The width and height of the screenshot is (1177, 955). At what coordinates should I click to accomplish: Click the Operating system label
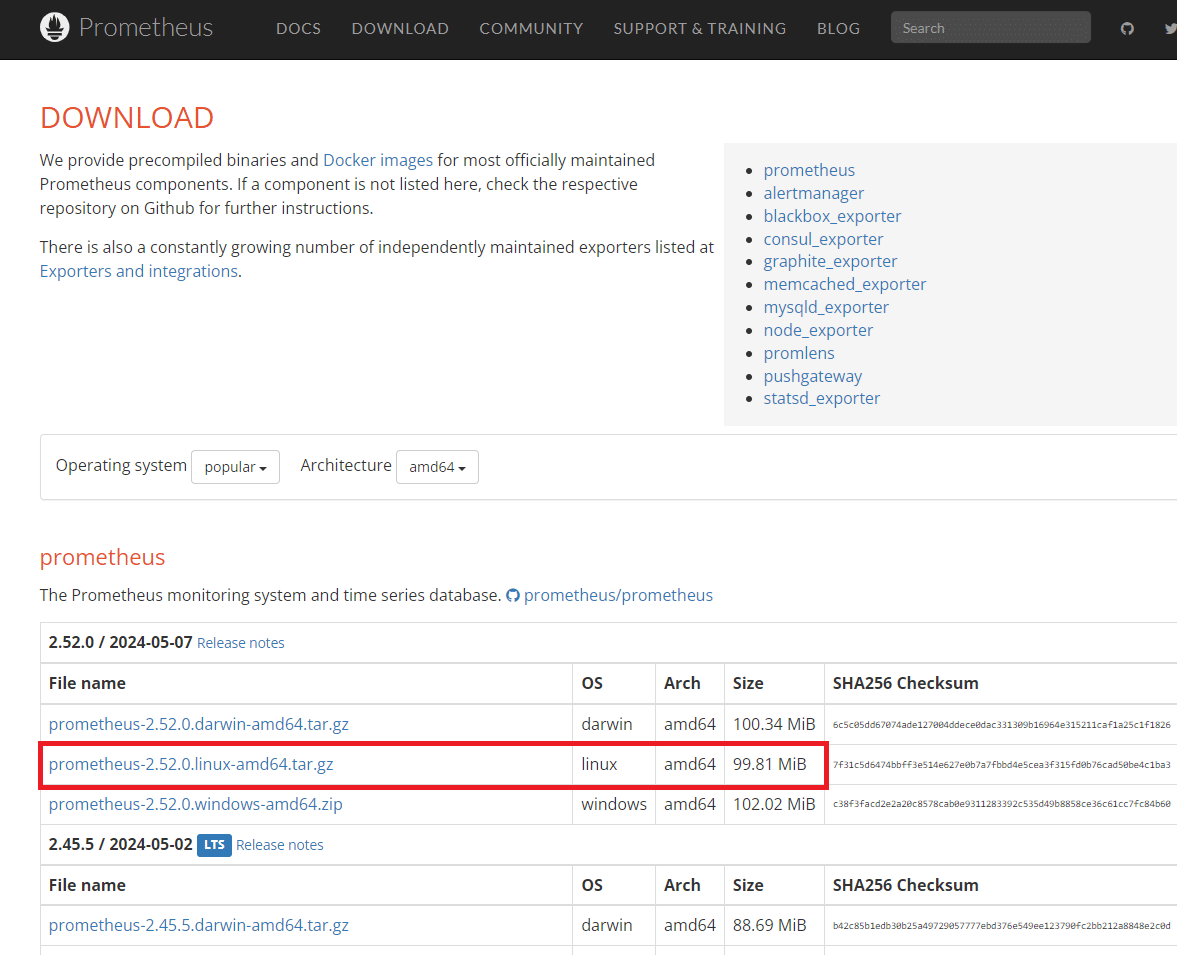(121, 465)
